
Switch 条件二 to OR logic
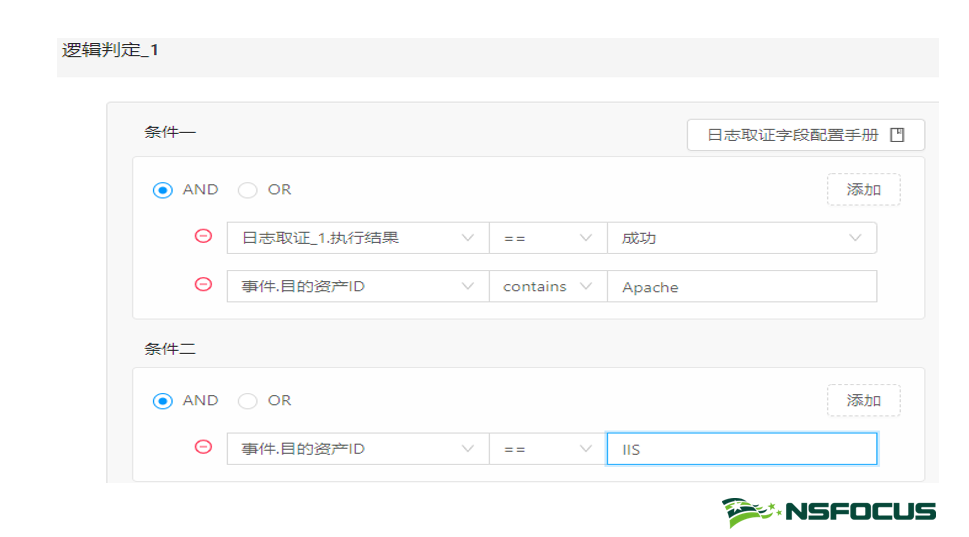[x=247, y=401]
